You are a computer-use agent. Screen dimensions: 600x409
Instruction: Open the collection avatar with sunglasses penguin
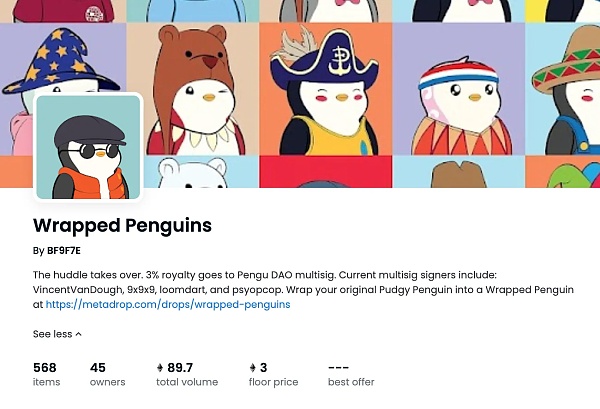point(88,147)
